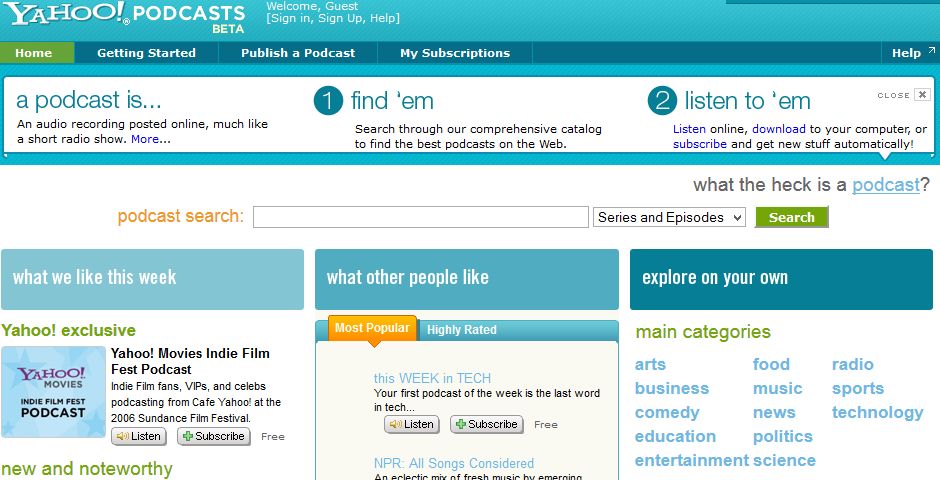Focus the podcast search text field
The height and width of the screenshot is (480, 940).
pyautogui.click(x=421, y=217)
